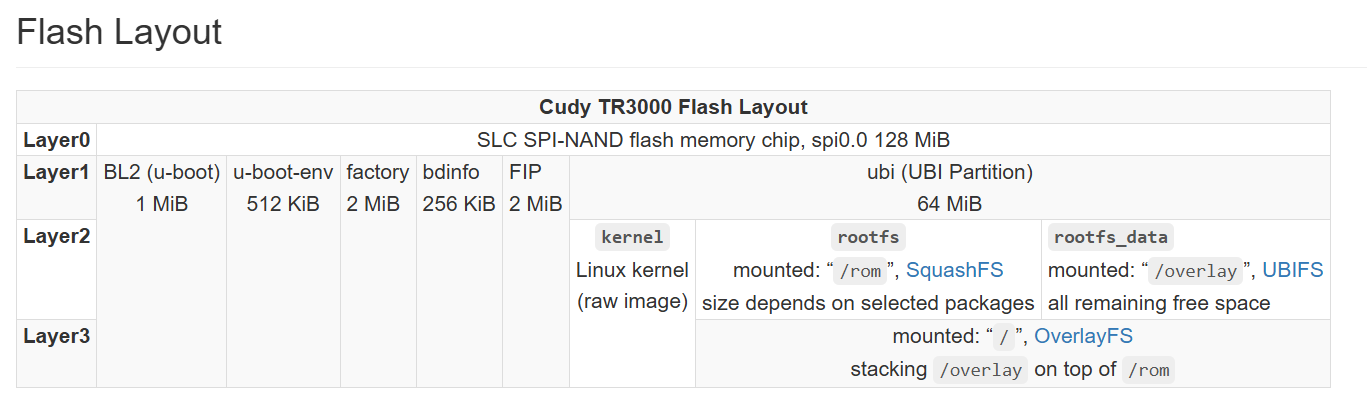Image resolution: width=1367 pixels, height=415 pixels.
Task: Click the rootfs_data code label
Action: (x=1111, y=238)
